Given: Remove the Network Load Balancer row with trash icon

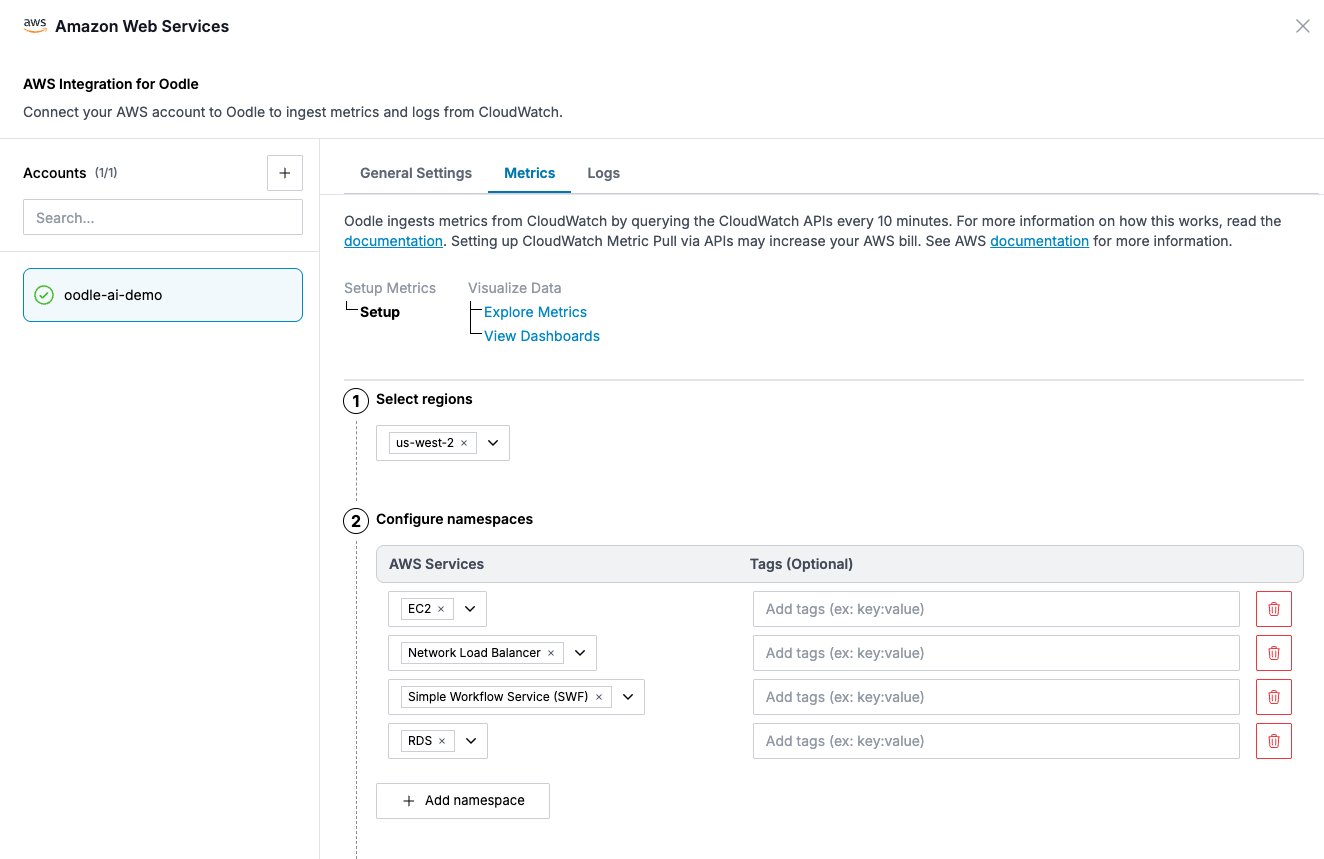Looking at the screenshot, I should click(1273, 652).
